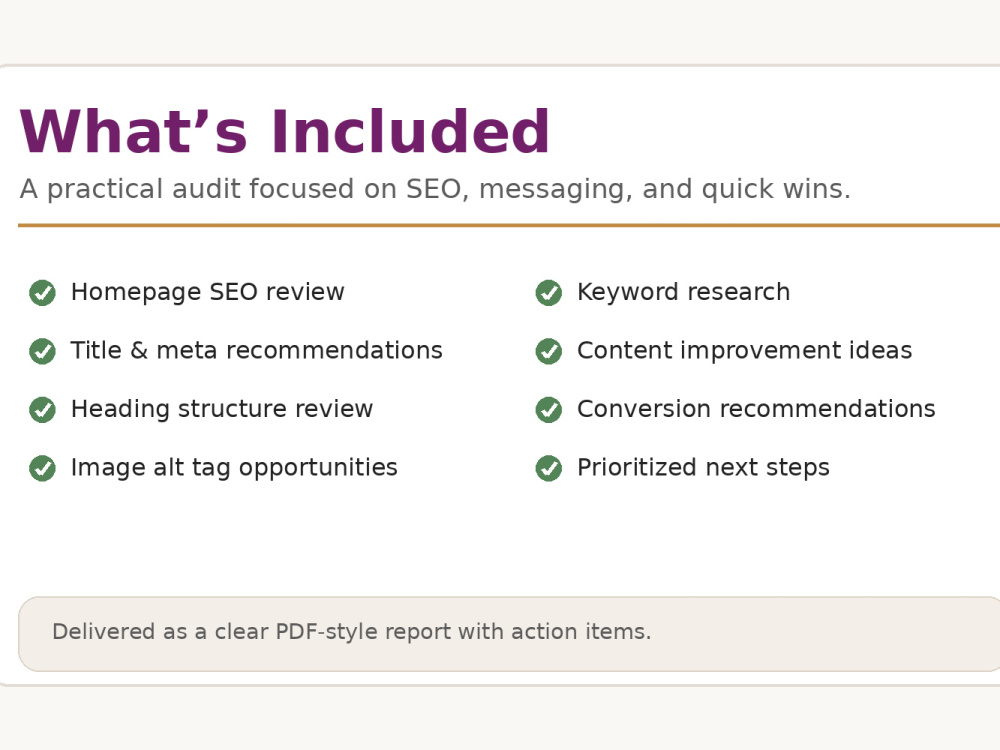Click the green check next to Heading structure review
This screenshot has width=1000, height=750.
pyautogui.click(x=42, y=409)
